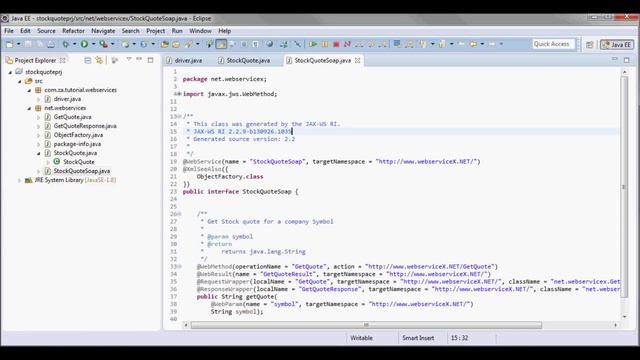Click the Resume debug toolbar icon
640x360 pixels.
313,44
